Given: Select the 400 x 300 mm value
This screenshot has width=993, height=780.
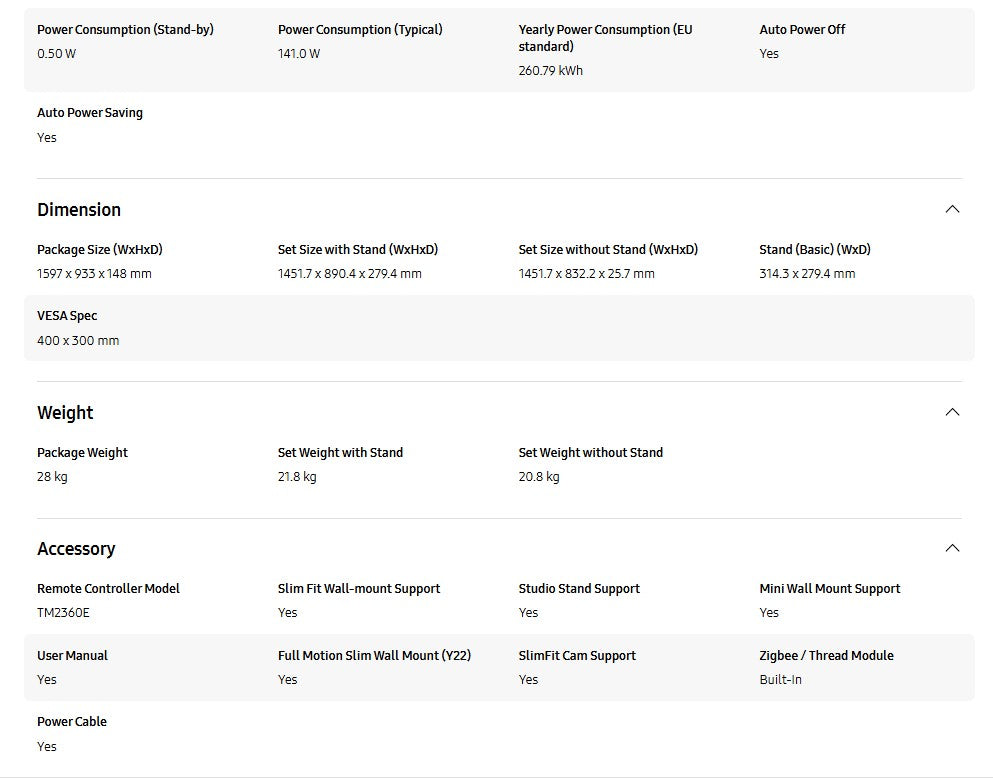Looking at the screenshot, I should coord(78,341).
